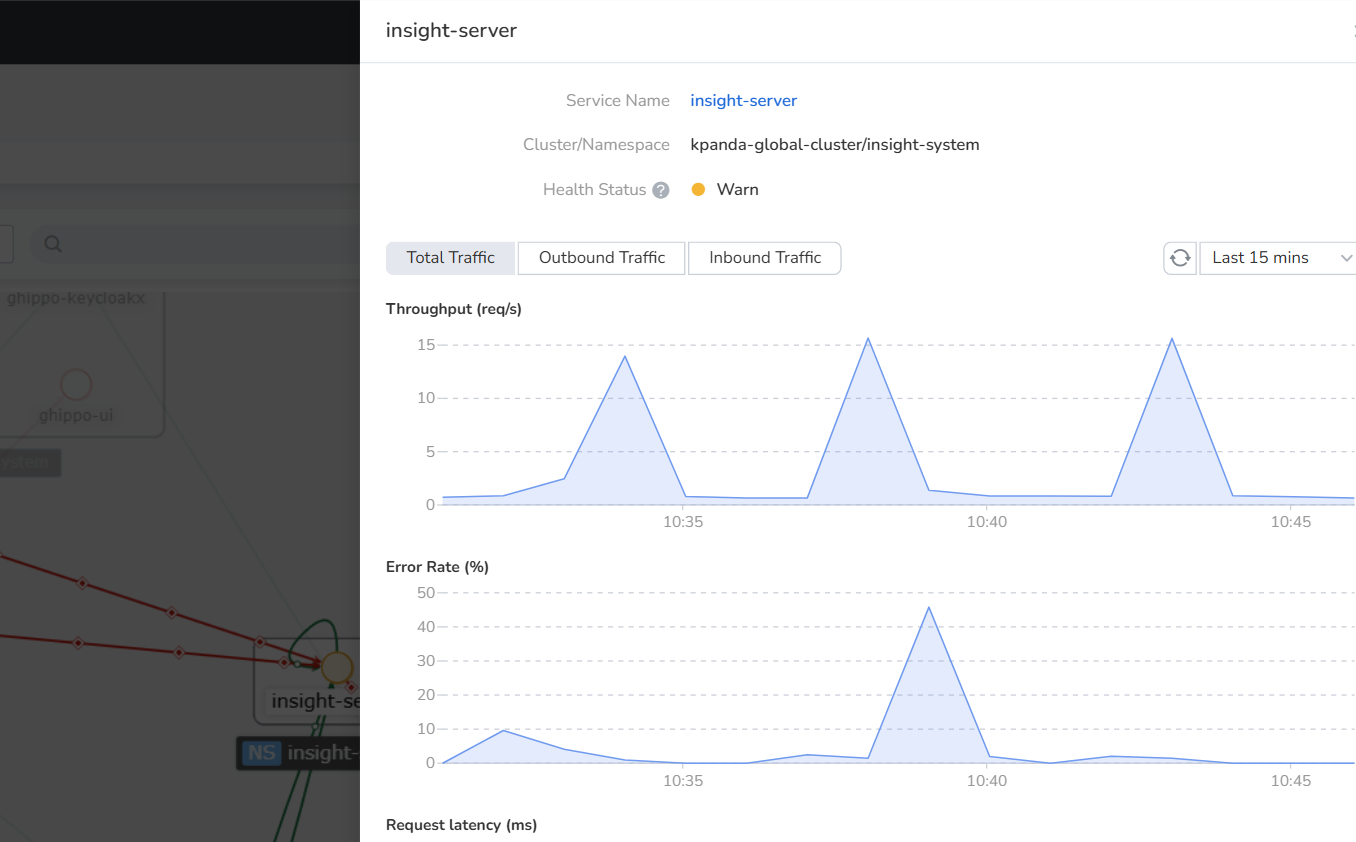Click the search magnifier in the topology panel
The image size is (1356, 842).
(x=53, y=243)
